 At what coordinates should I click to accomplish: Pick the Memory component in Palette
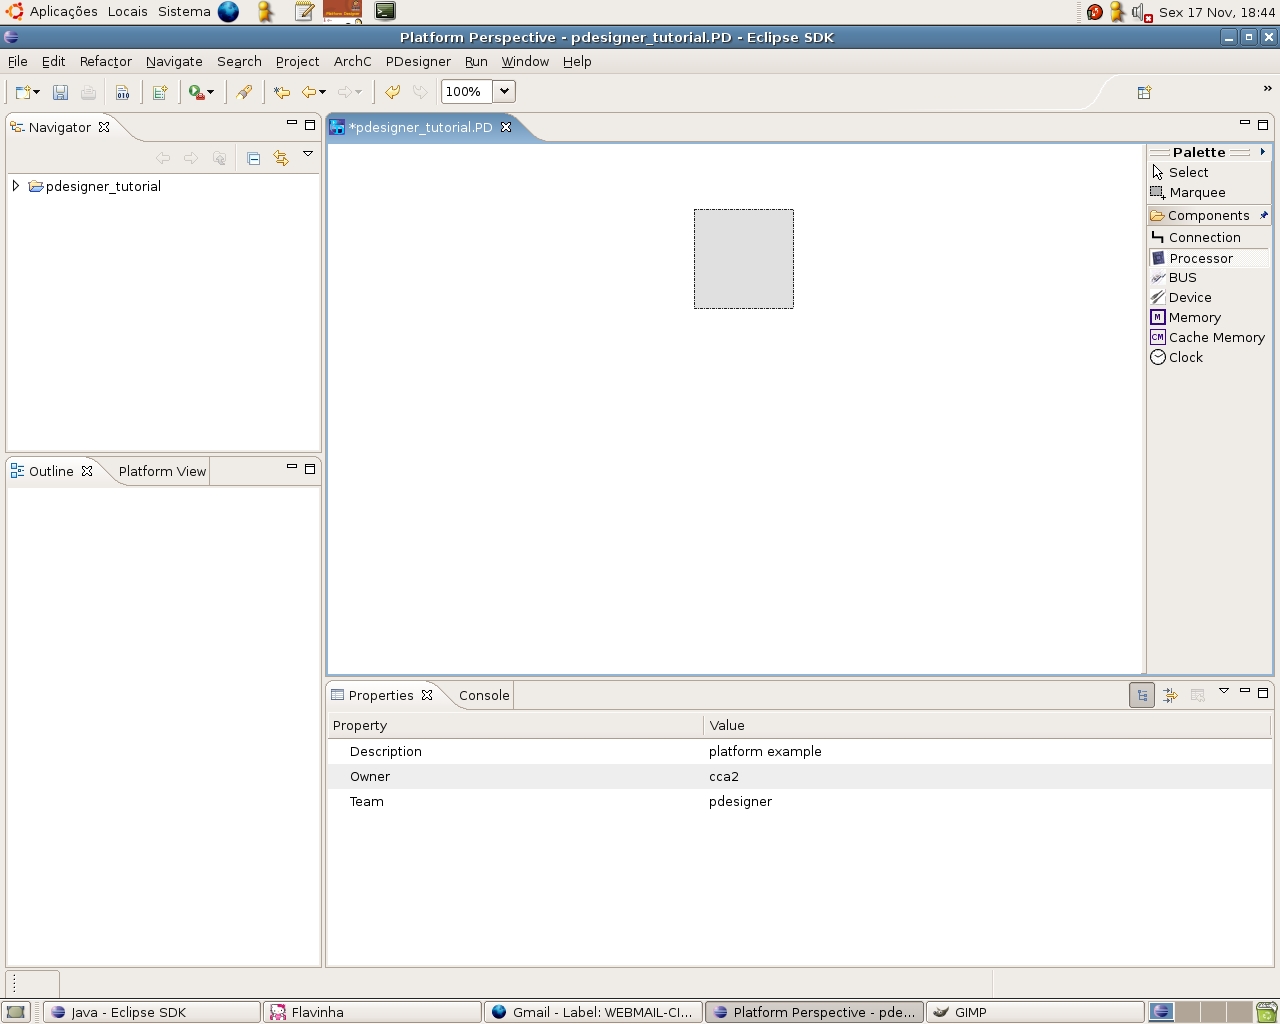coord(1186,317)
